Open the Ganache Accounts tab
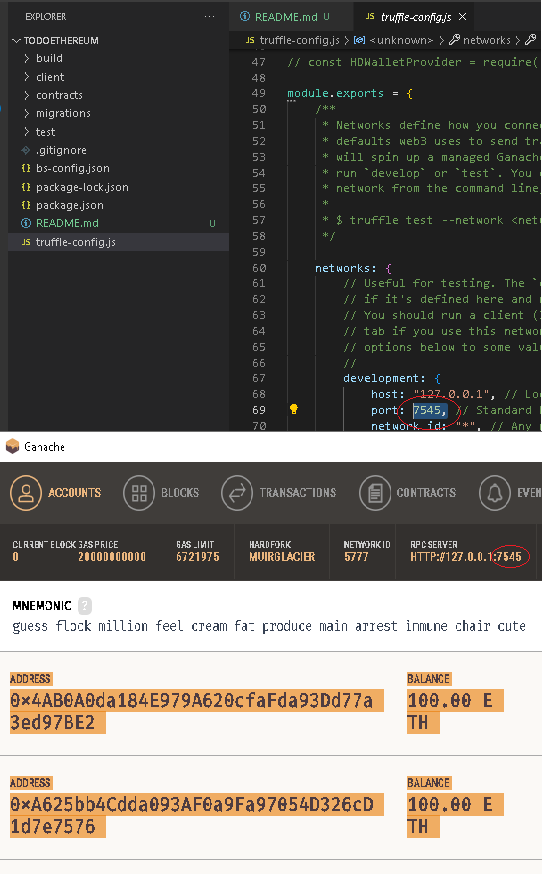Image resolution: width=542 pixels, height=874 pixels. coord(56,493)
